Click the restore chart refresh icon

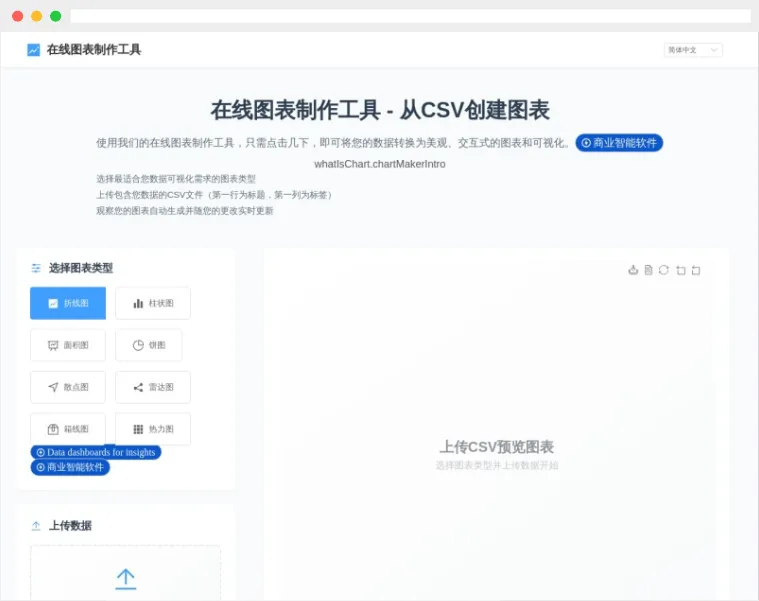(x=664, y=270)
